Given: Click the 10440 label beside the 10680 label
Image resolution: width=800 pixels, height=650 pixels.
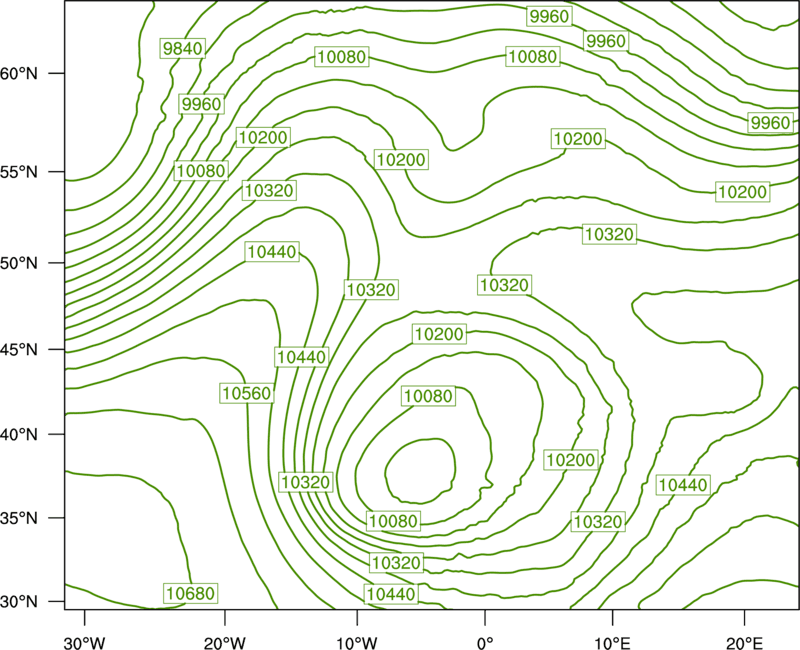Looking at the screenshot, I should (x=391, y=594).
